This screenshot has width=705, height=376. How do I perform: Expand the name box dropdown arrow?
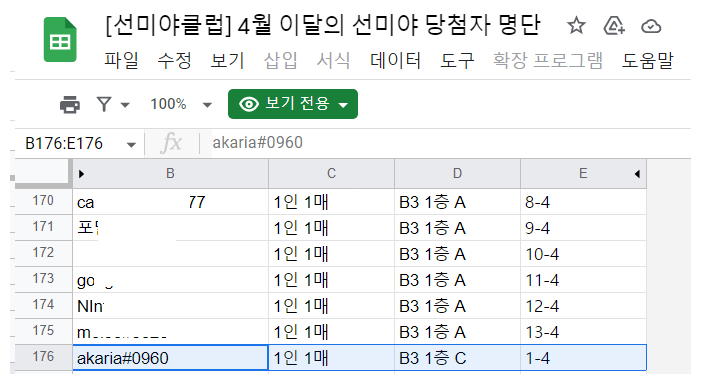[131, 145]
